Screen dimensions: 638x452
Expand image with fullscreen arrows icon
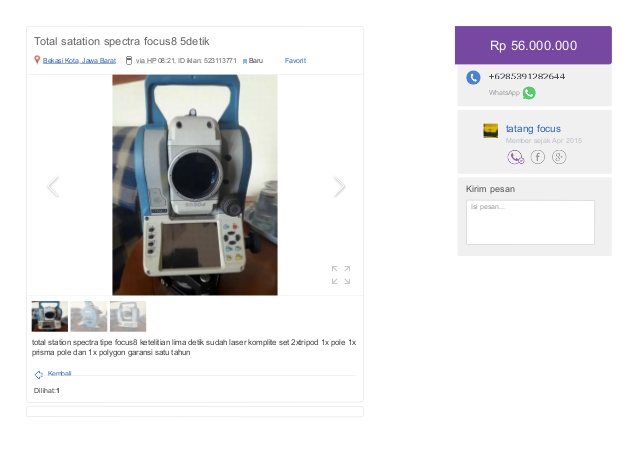point(341,275)
